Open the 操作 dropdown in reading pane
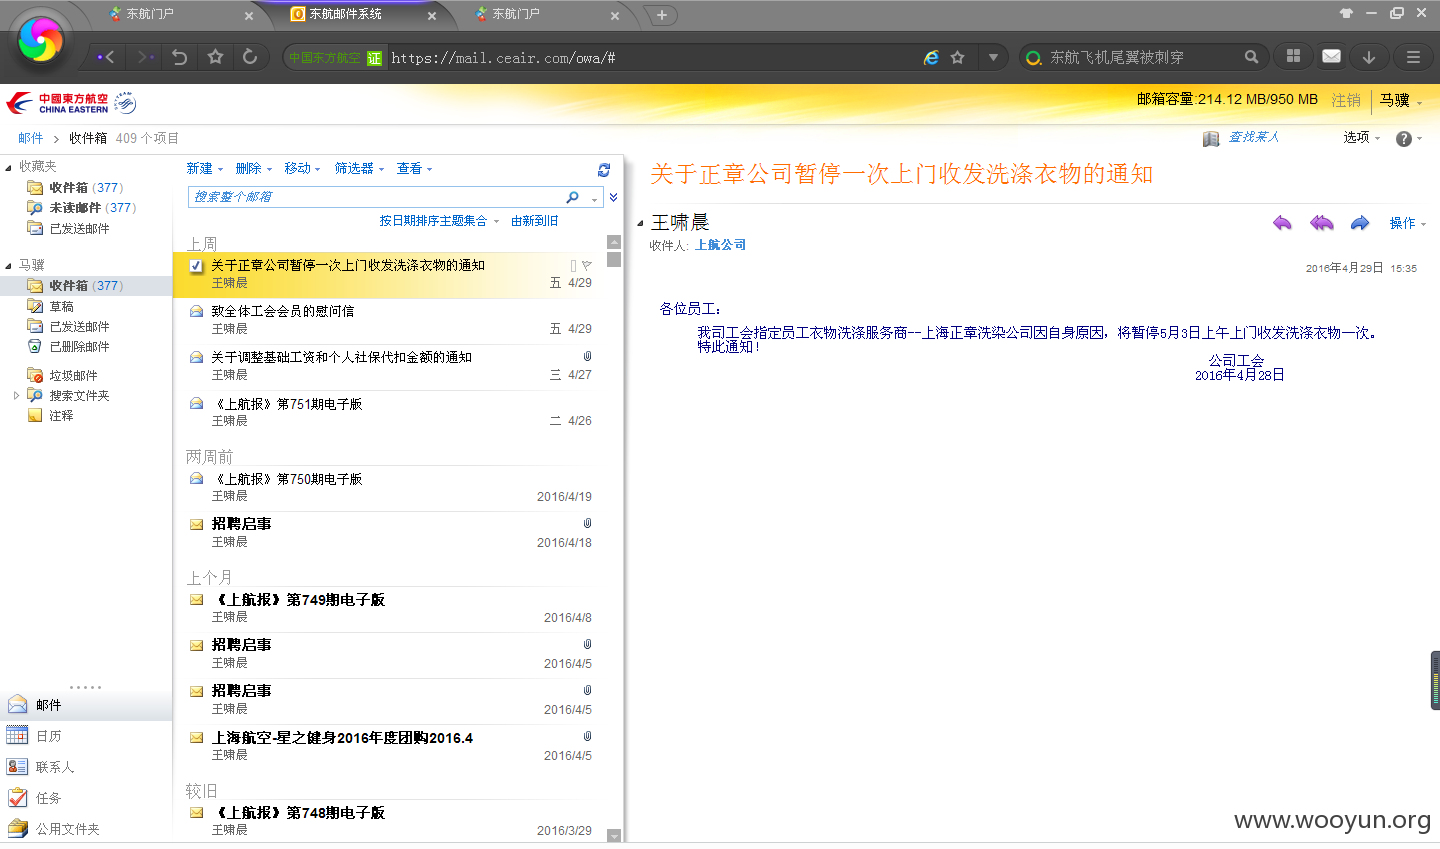The height and width of the screenshot is (849, 1440). tap(1407, 223)
